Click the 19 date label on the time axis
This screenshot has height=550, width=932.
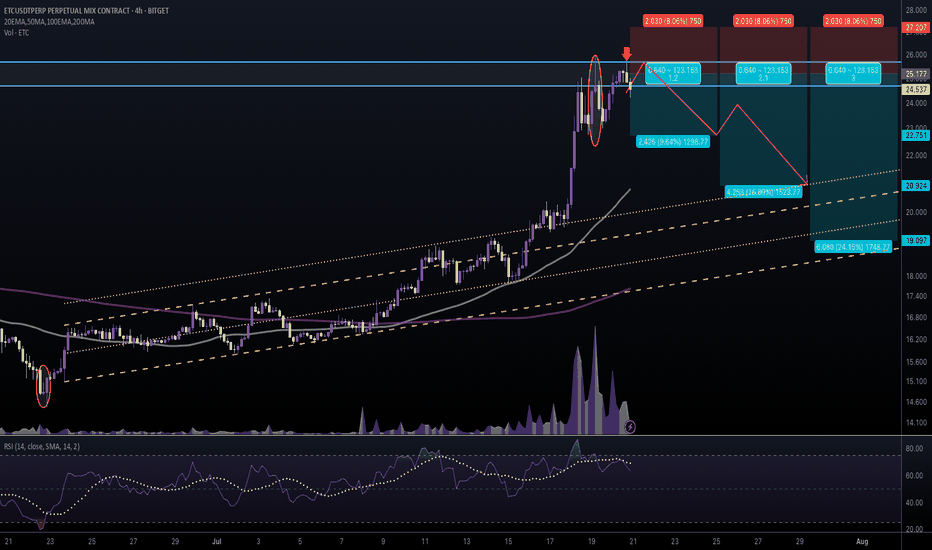click(x=591, y=542)
